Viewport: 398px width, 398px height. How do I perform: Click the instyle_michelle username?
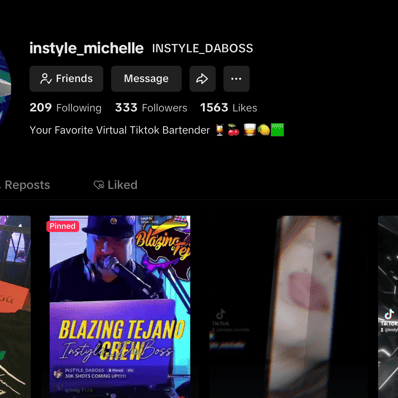(86, 48)
